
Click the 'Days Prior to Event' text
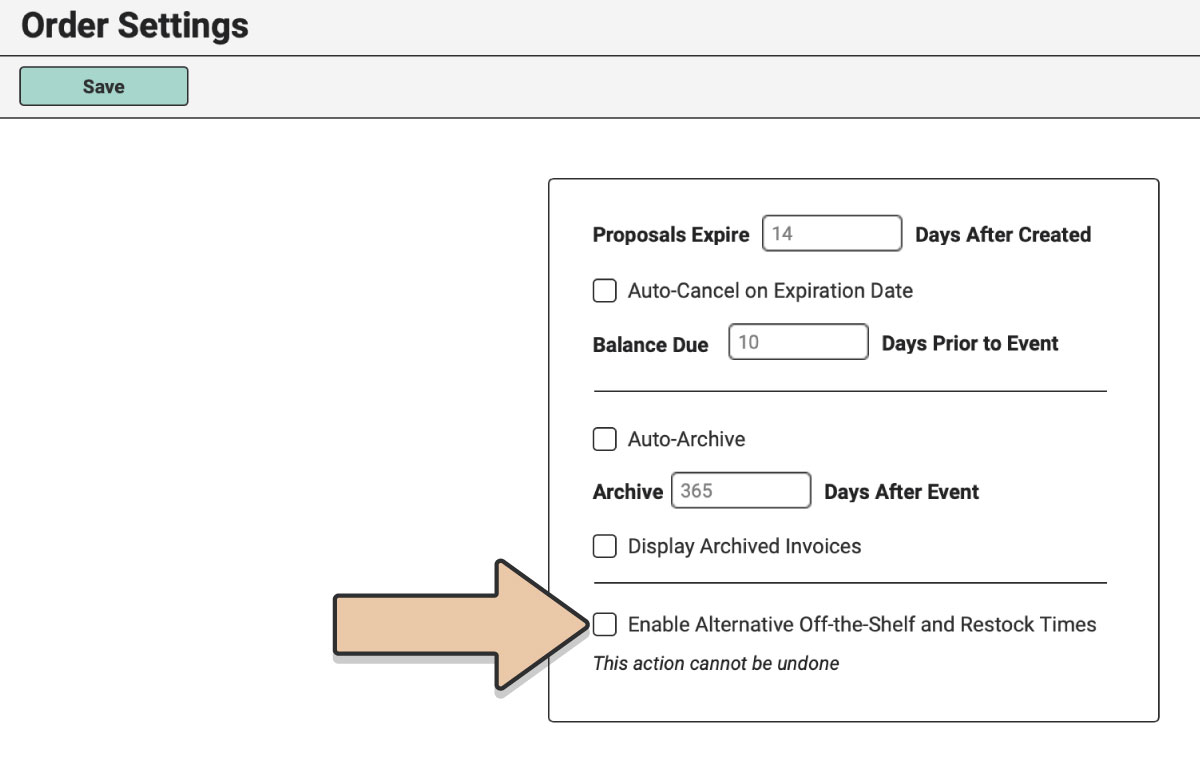pyautogui.click(x=970, y=343)
